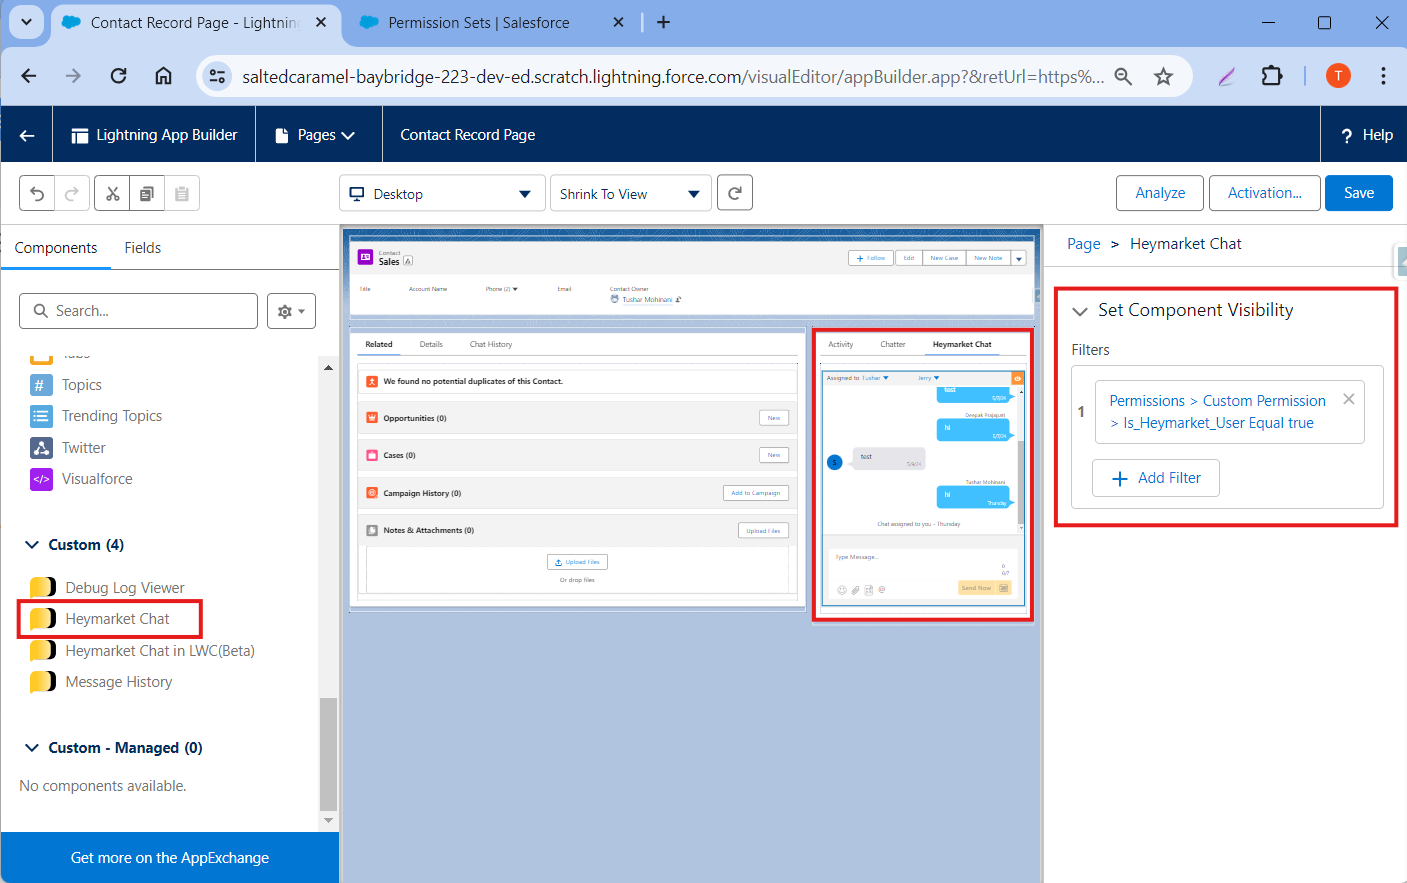Viewport: 1407px width, 883px height.
Task: Go back using App Builder arrow
Action: click(27, 135)
